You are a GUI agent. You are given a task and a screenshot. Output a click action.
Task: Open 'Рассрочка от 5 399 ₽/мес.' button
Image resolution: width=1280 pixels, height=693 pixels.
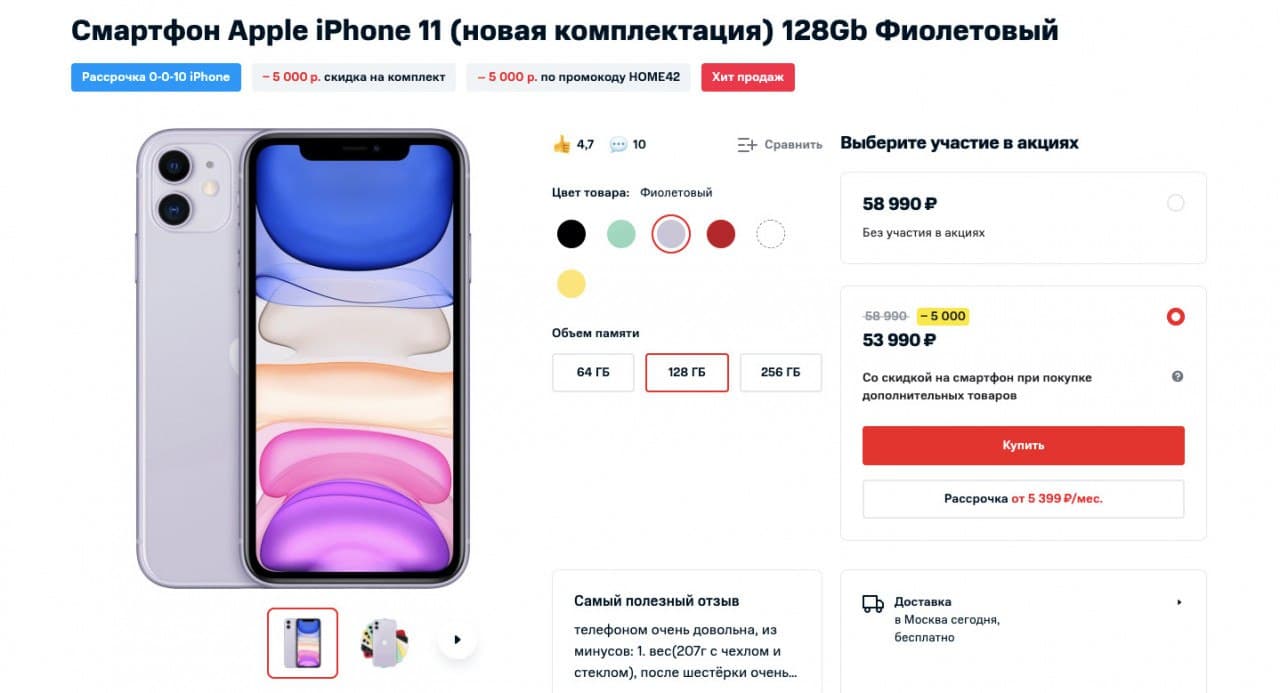[1023, 499]
